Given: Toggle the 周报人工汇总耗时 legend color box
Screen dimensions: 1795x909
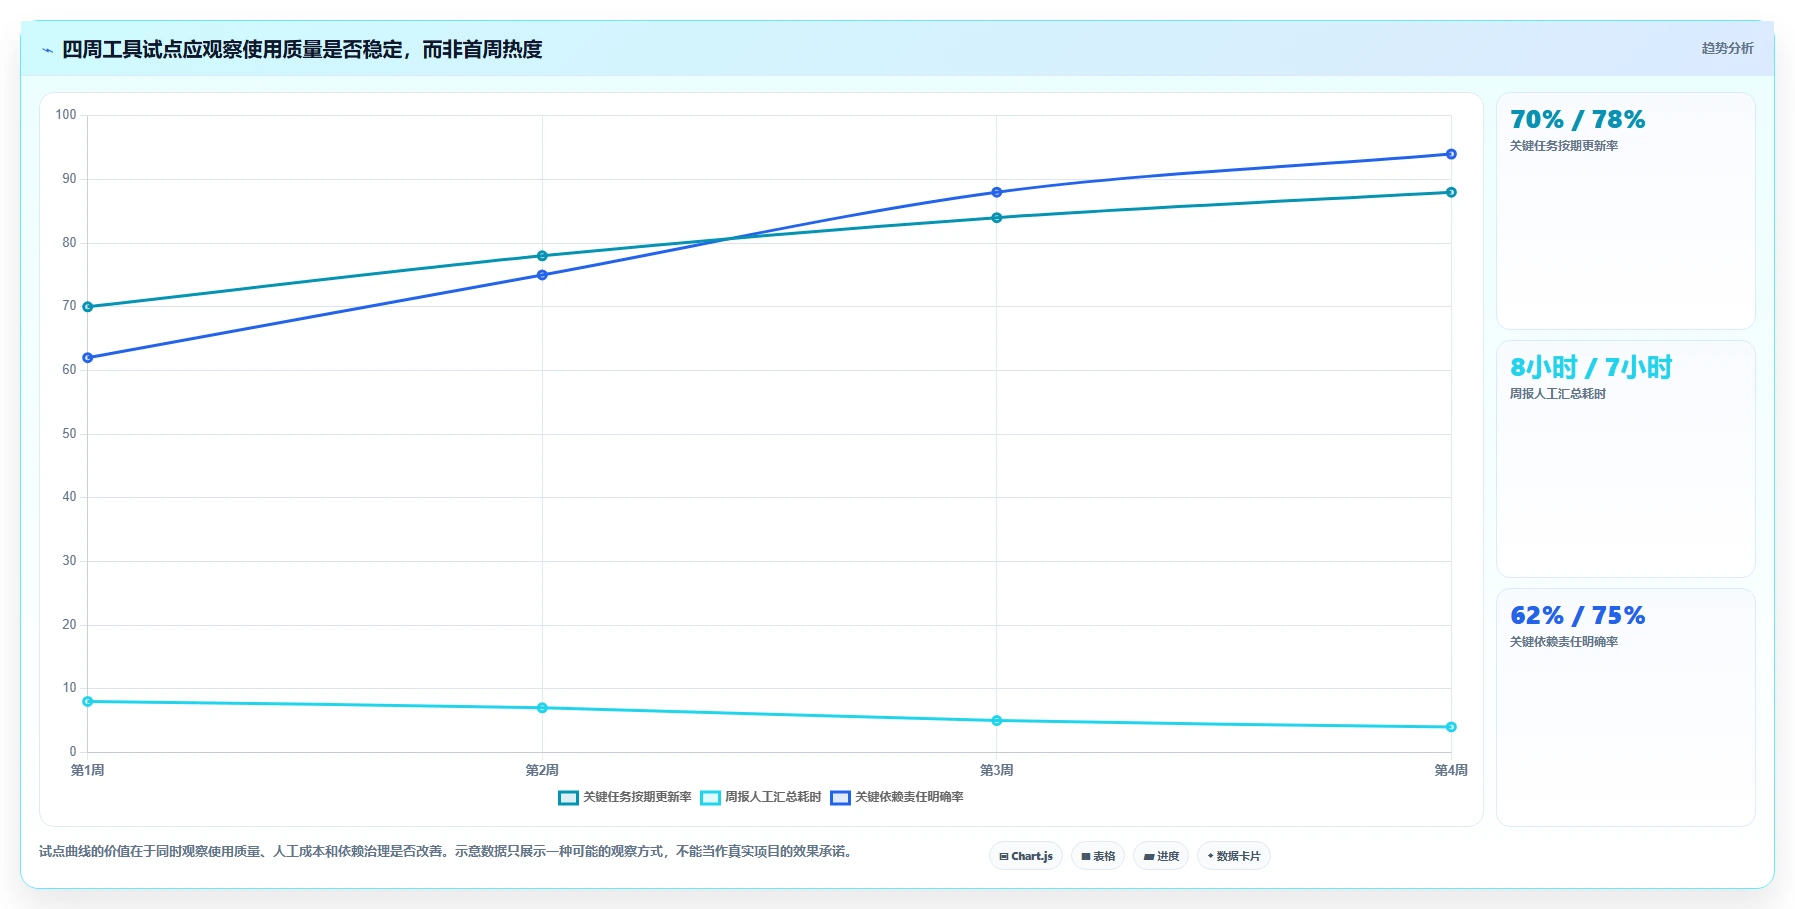Looking at the screenshot, I should [710, 797].
